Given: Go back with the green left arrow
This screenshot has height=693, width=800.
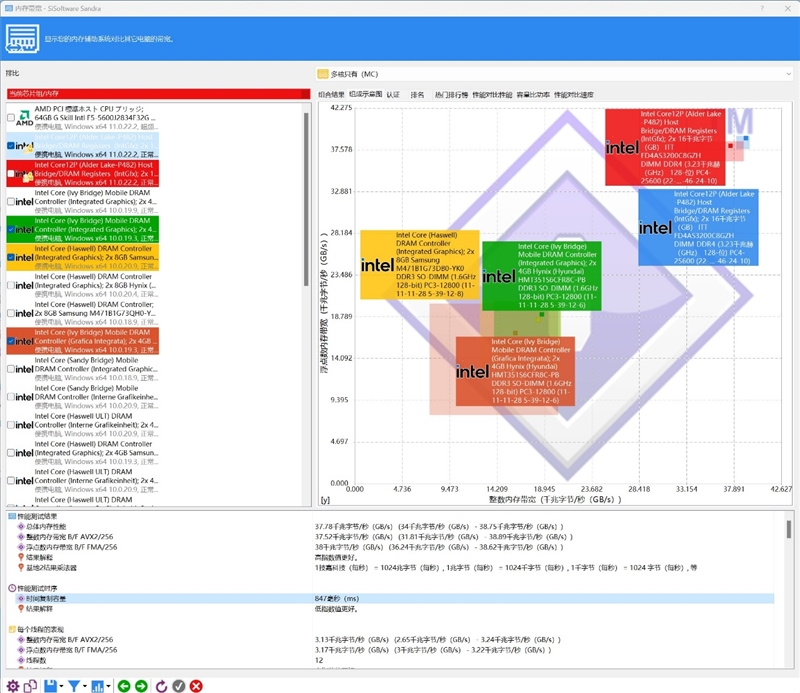Looking at the screenshot, I should [124, 685].
